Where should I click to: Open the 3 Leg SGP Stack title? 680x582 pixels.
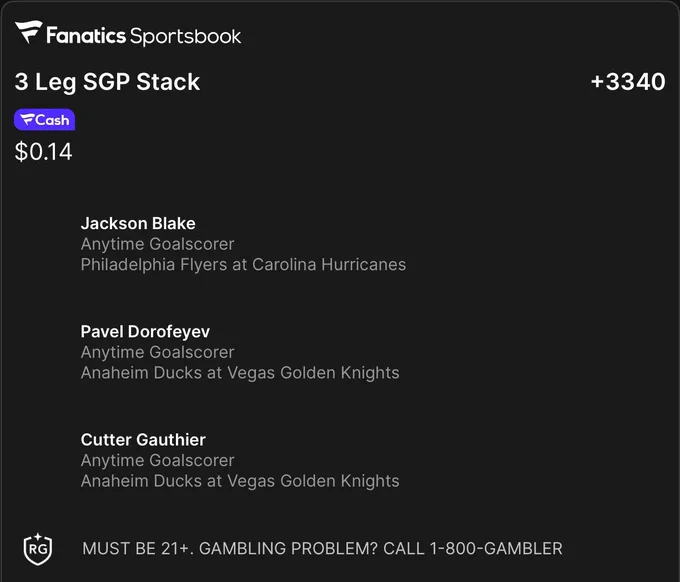(x=107, y=82)
